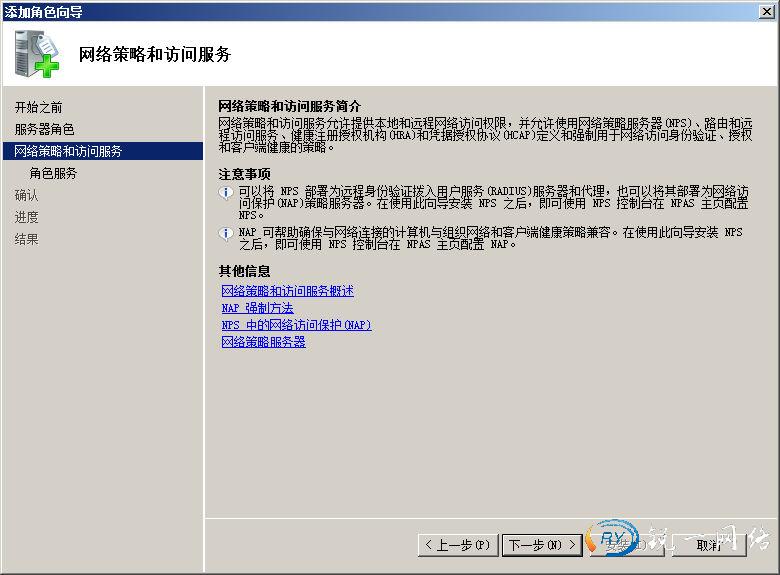Viewport: 780px width, 575px height.
Task: Select the 确认 step in the sidebar
Action: point(26,195)
